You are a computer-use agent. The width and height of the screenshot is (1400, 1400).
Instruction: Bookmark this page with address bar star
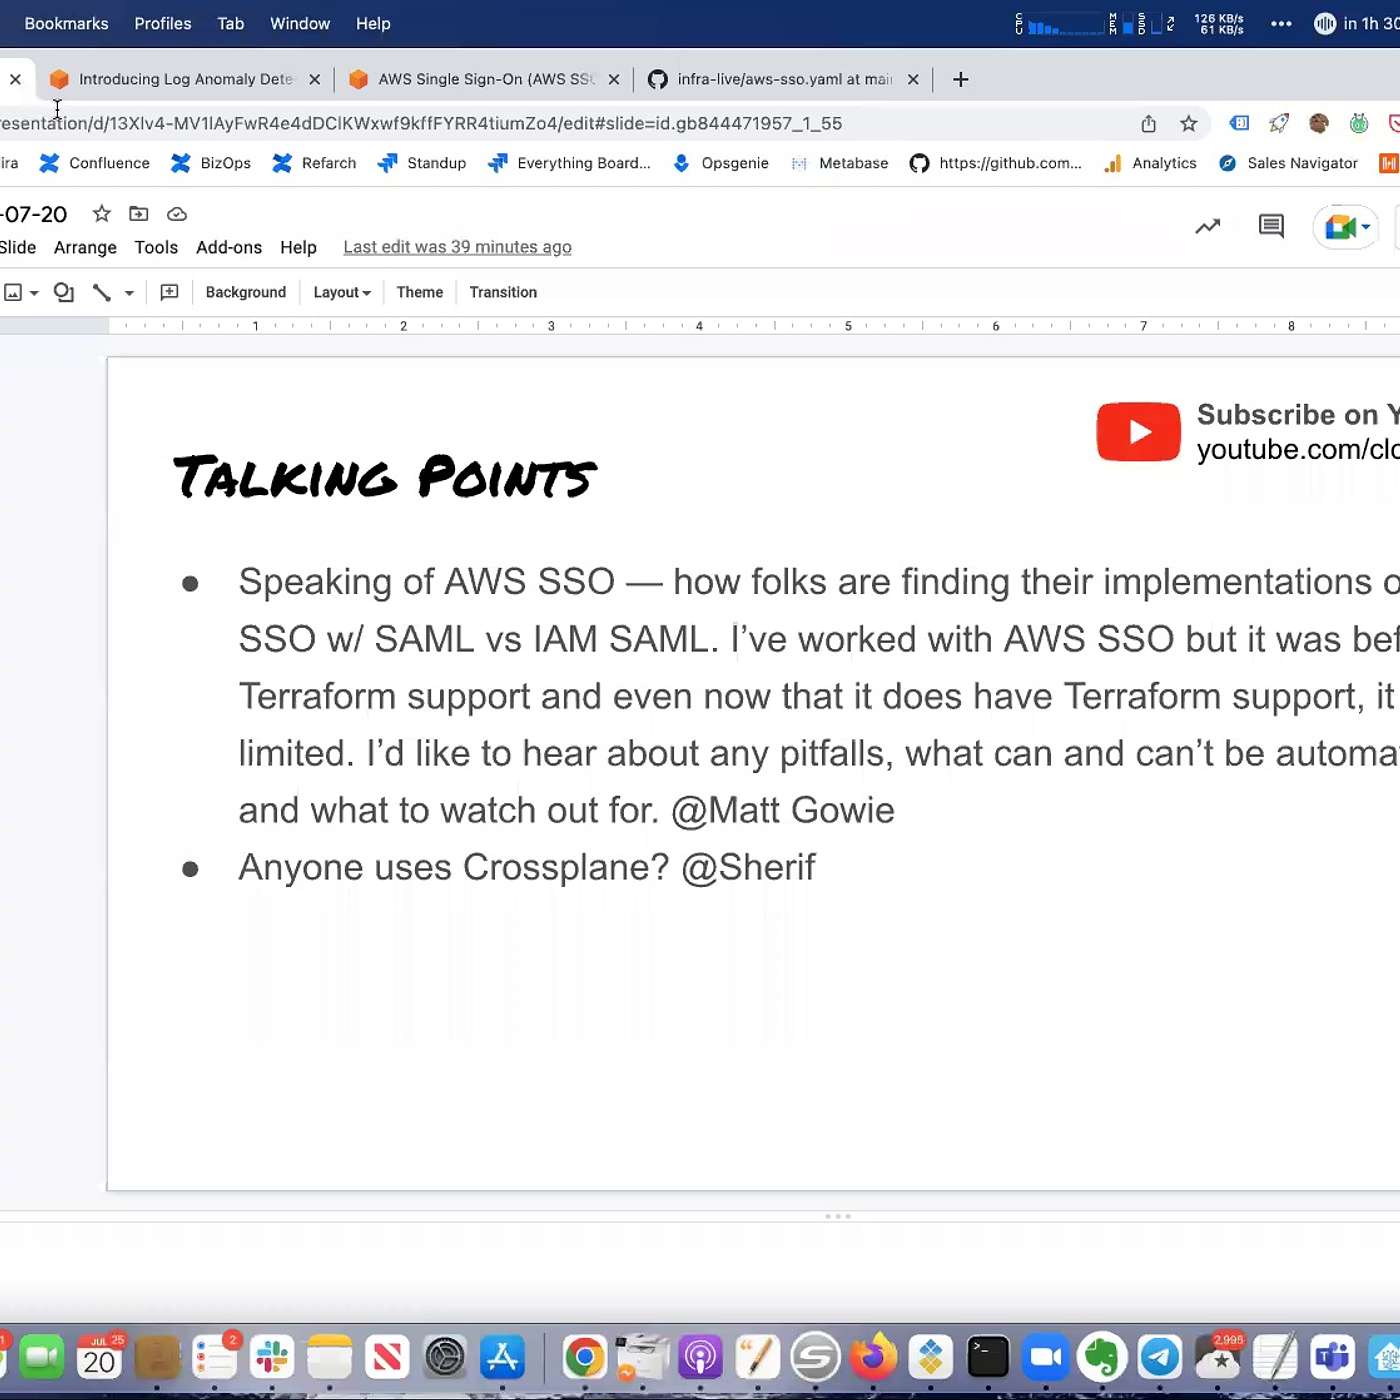click(1188, 124)
